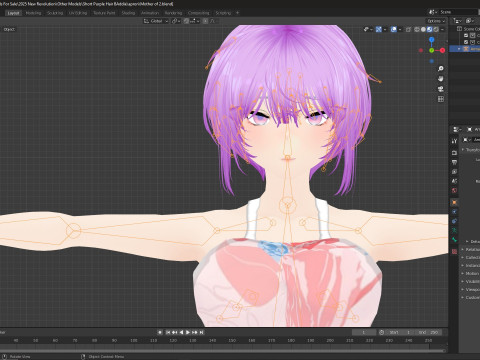Jump to the timeline end frame
Viewport: 480px width, 360px height.
click(201, 332)
